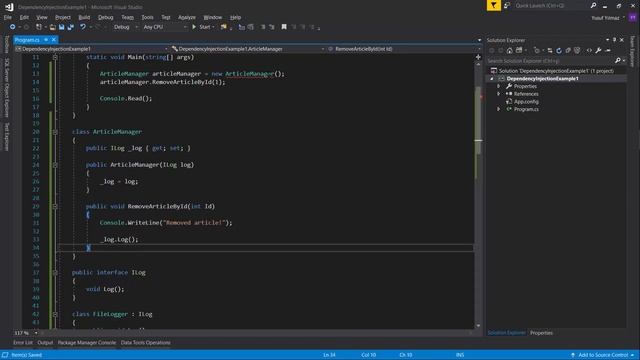Collapse the RemoveArticleById method outlining box
This screenshot has height=360, width=640.
click(55, 207)
